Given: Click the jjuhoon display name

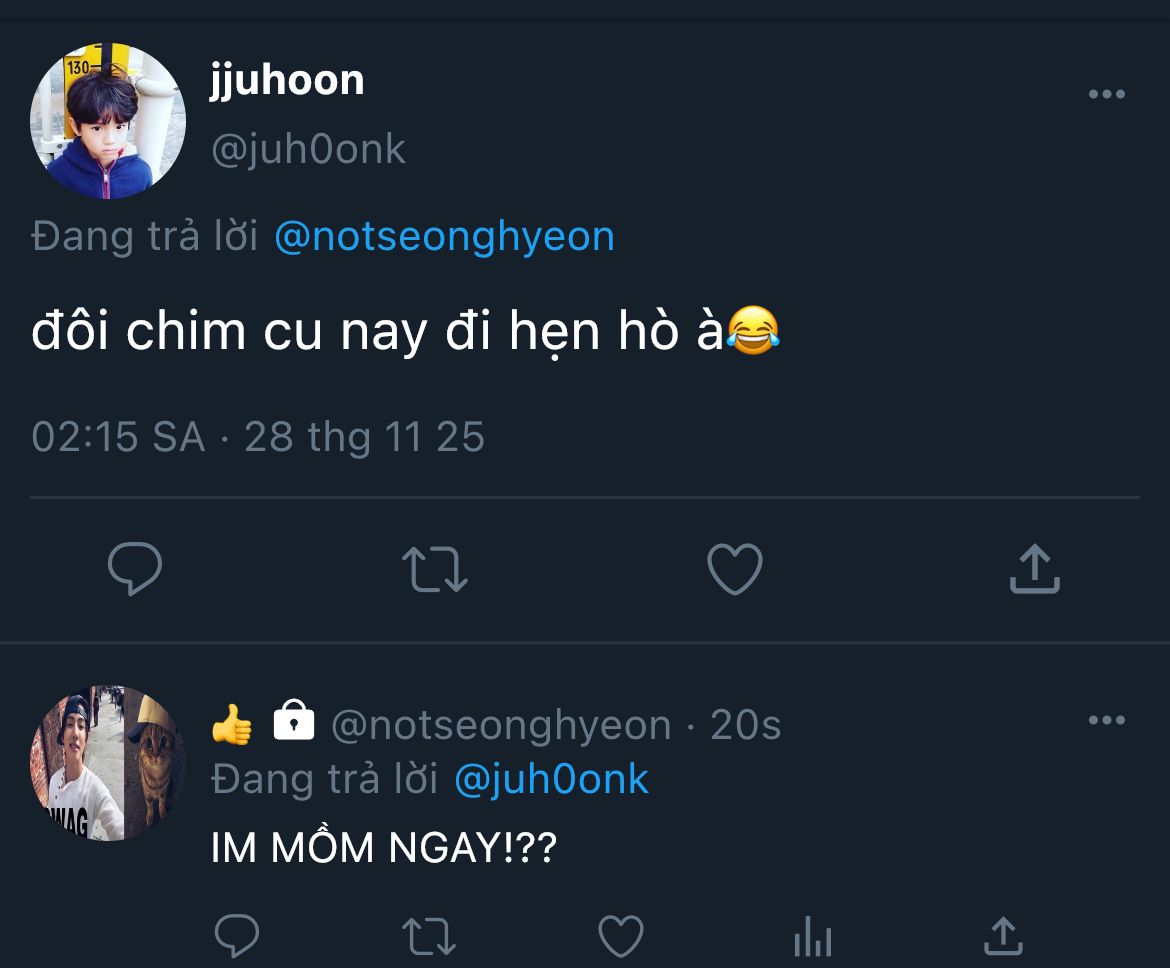Looking at the screenshot, I should click(287, 80).
